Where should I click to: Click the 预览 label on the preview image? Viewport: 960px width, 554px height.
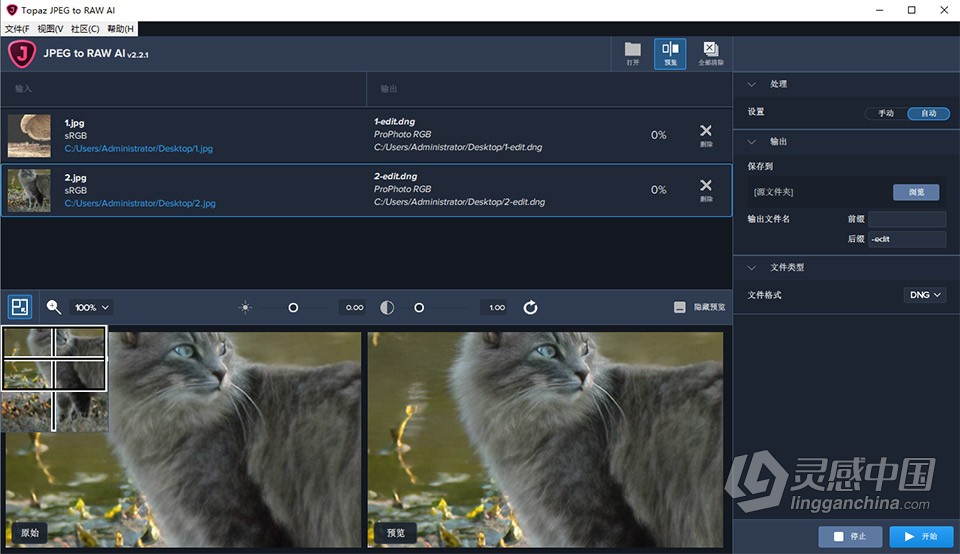pos(396,533)
